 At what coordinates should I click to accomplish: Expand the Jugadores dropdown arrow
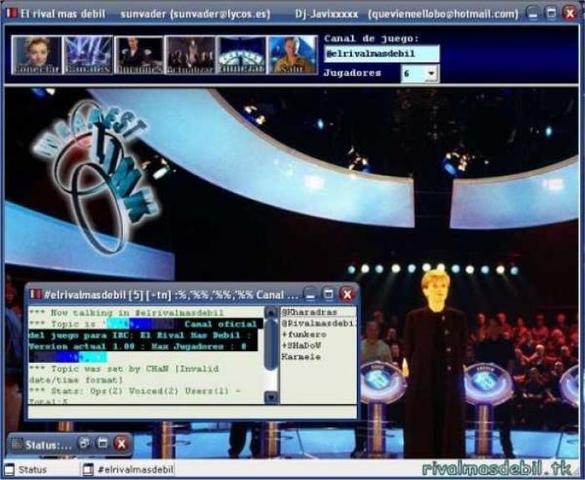(x=431, y=73)
